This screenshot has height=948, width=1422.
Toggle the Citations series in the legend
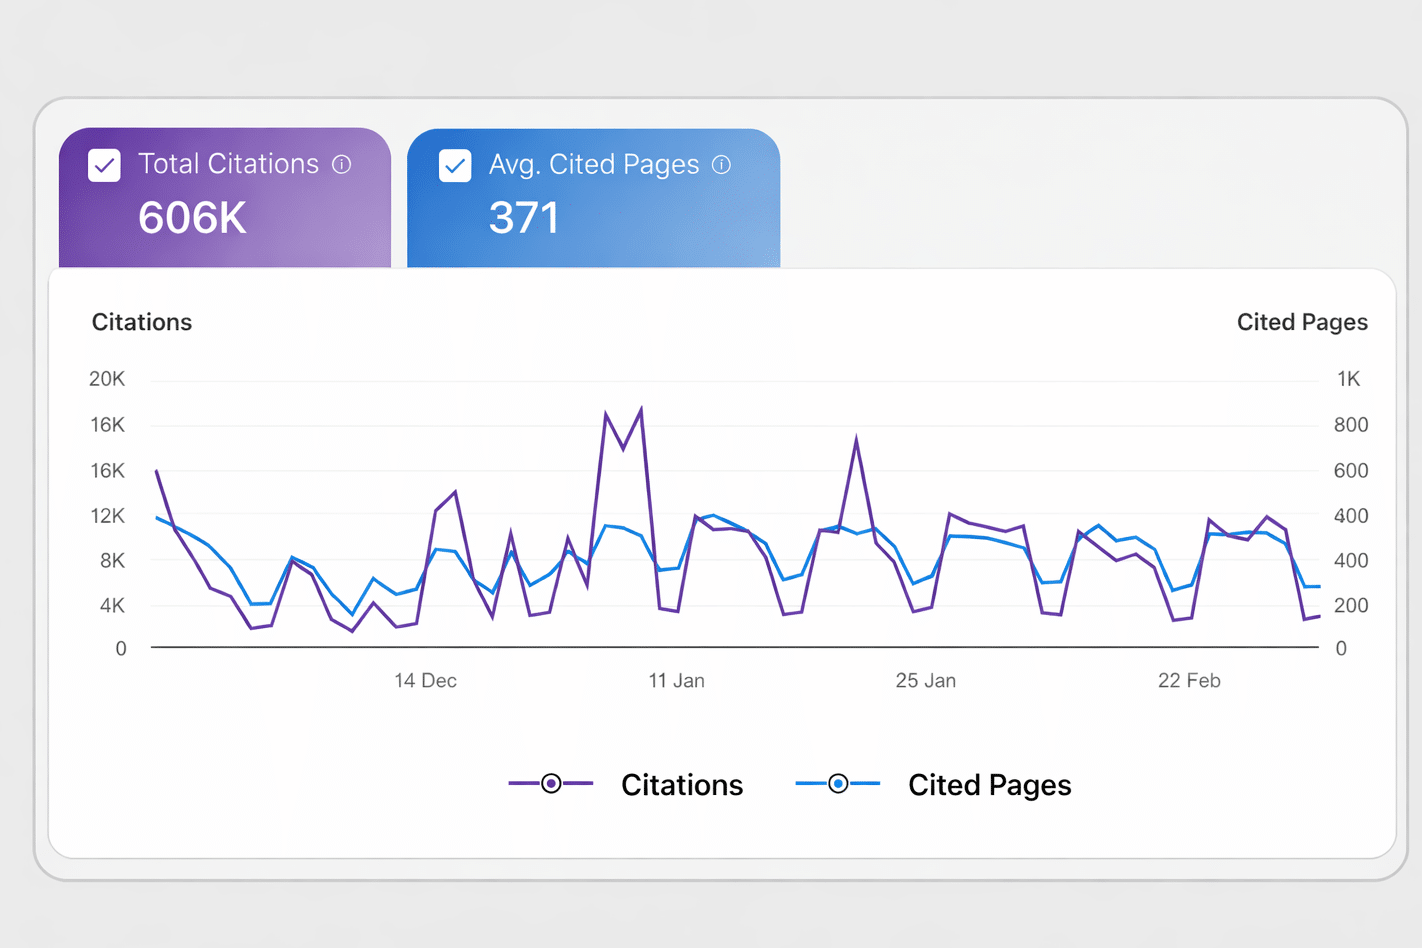pyautogui.click(x=682, y=784)
